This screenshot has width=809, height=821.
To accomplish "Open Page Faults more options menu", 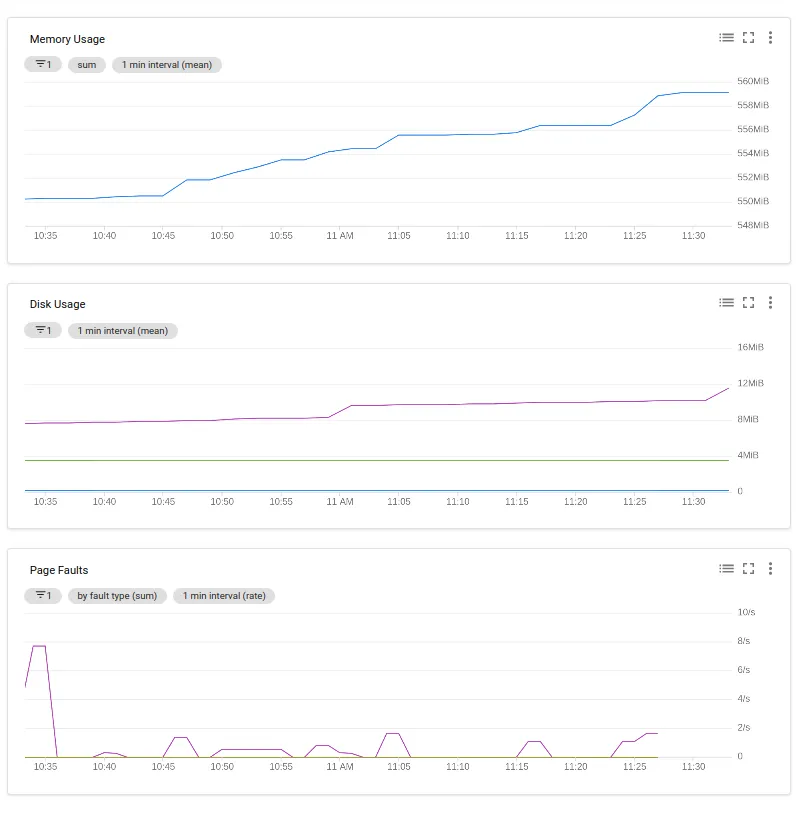I will click(770, 569).
